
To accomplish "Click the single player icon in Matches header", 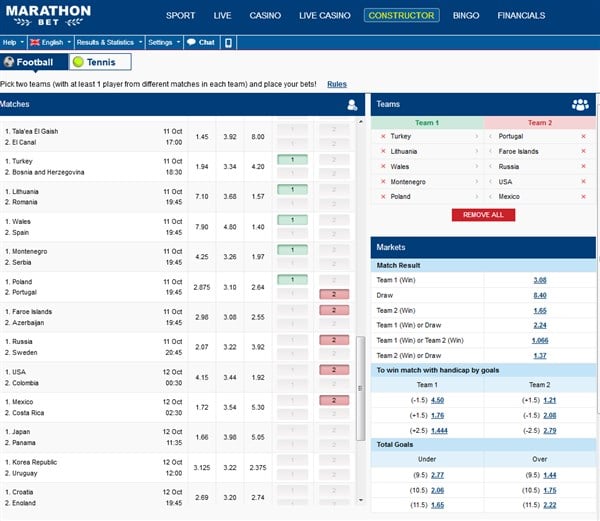I will 352,105.
